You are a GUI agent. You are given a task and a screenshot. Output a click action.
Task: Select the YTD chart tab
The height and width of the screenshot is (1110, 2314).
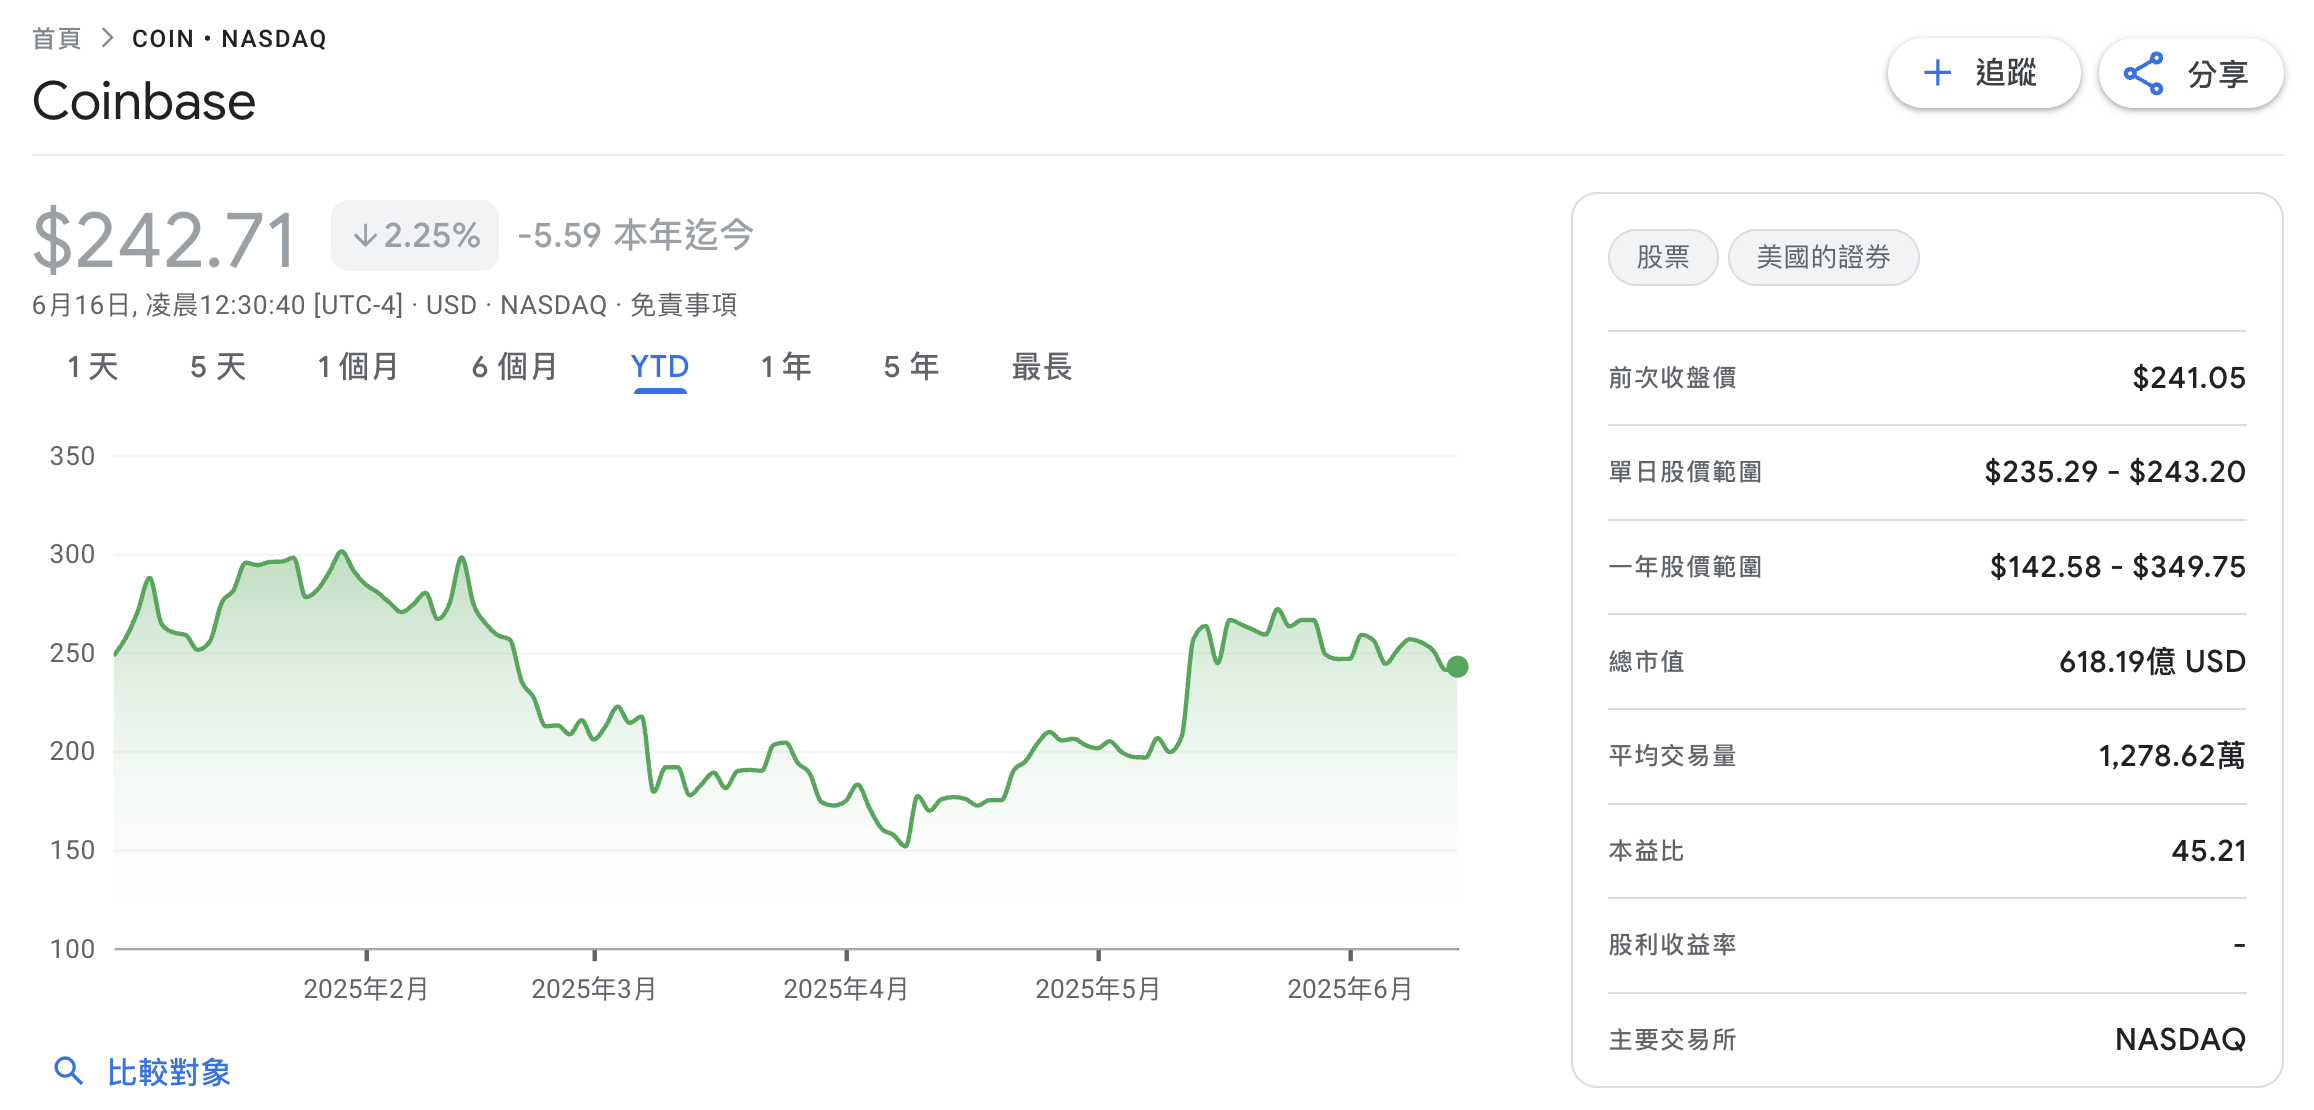[659, 367]
